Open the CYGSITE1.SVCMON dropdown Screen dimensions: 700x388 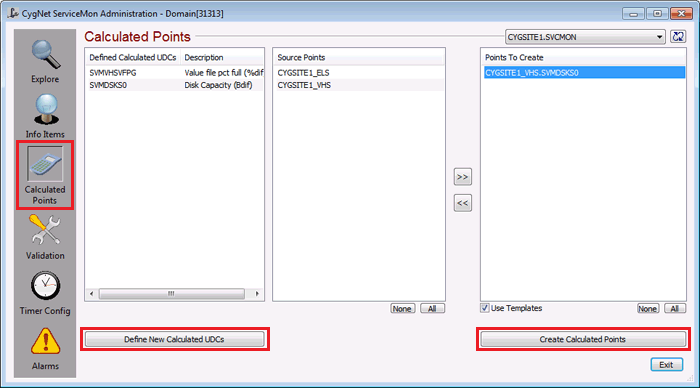tap(585, 37)
